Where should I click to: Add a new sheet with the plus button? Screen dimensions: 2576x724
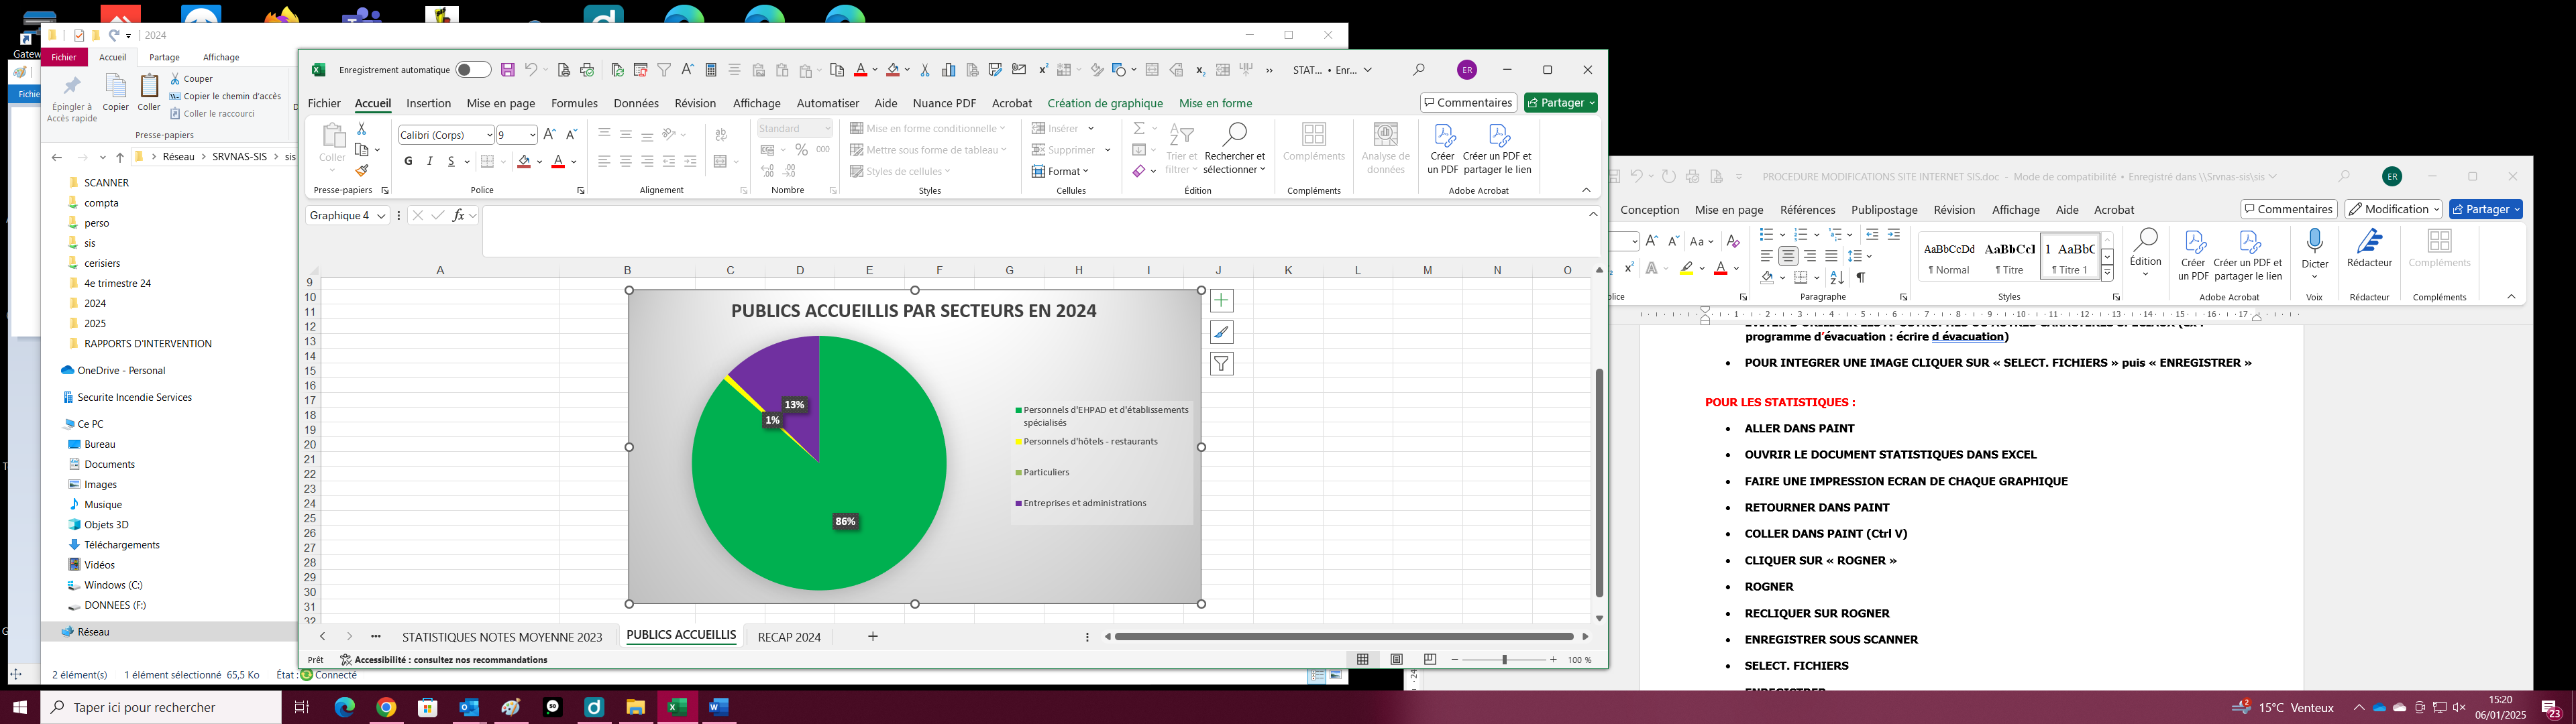pyautogui.click(x=873, y=636)
